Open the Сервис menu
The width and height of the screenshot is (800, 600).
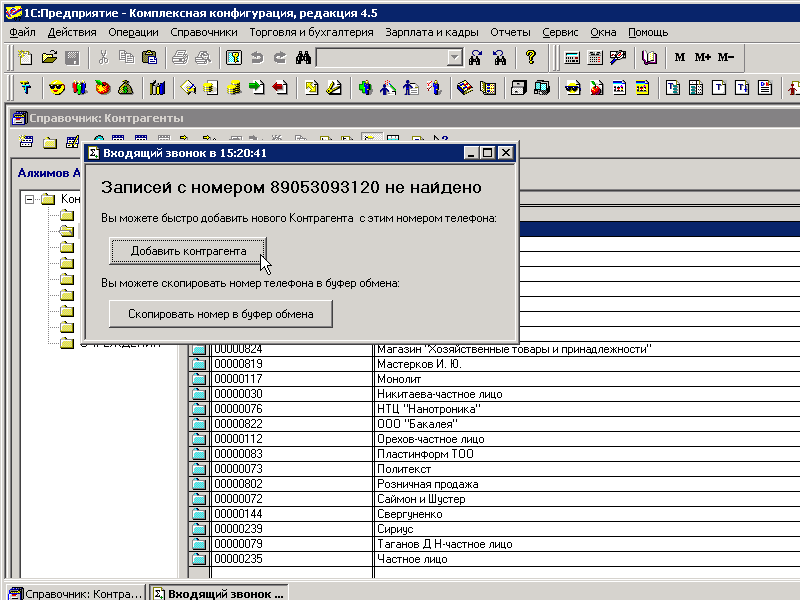pos(560,32)
